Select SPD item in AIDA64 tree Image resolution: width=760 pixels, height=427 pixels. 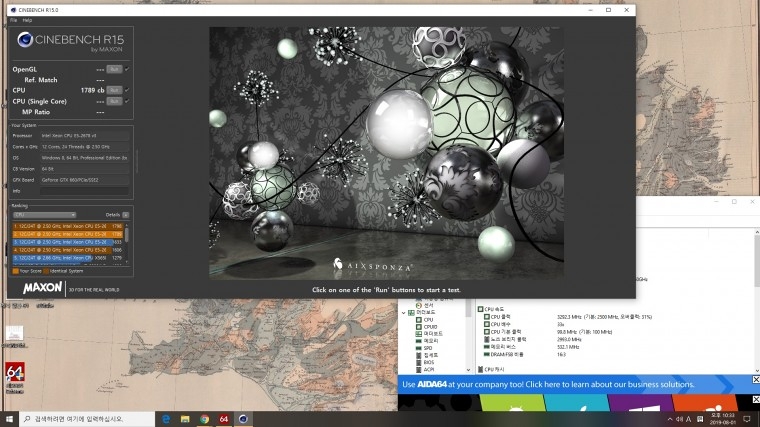tap(428, 348)
